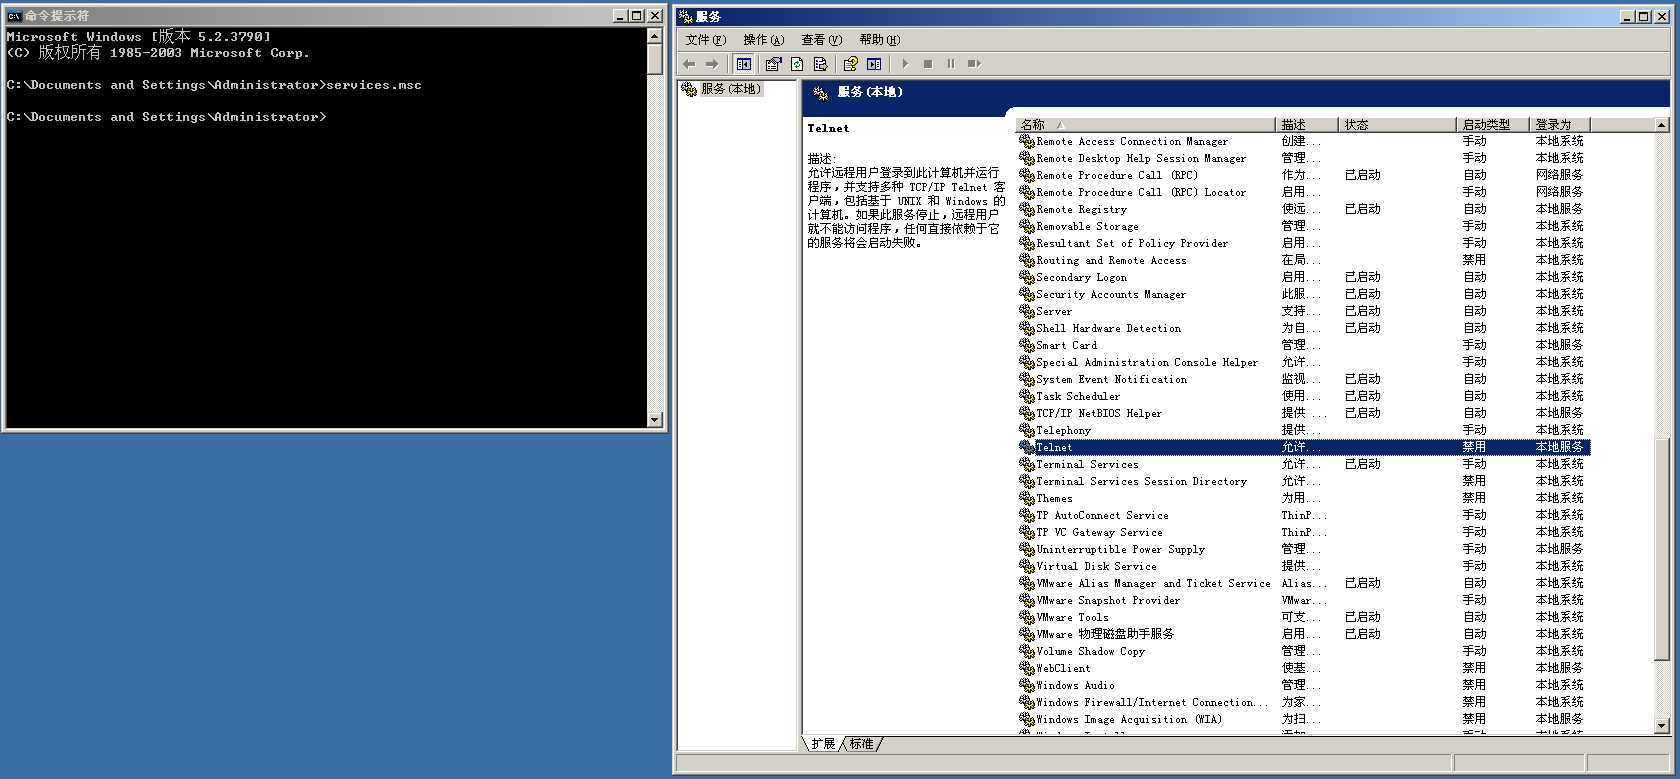
Task: Click the Export List toolbar icon
Action: click(821, 64)
